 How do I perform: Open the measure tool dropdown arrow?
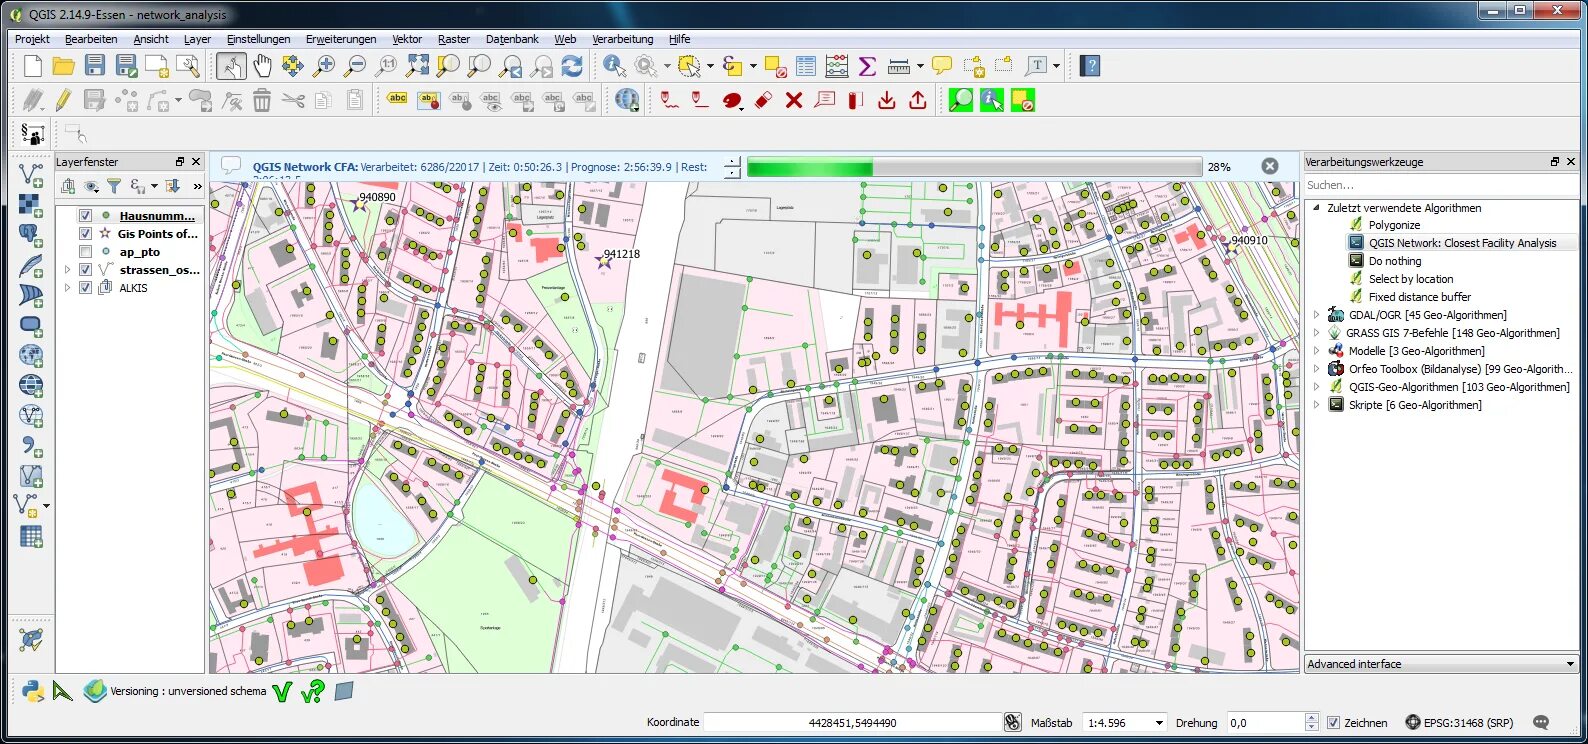[x=920, y=66]
